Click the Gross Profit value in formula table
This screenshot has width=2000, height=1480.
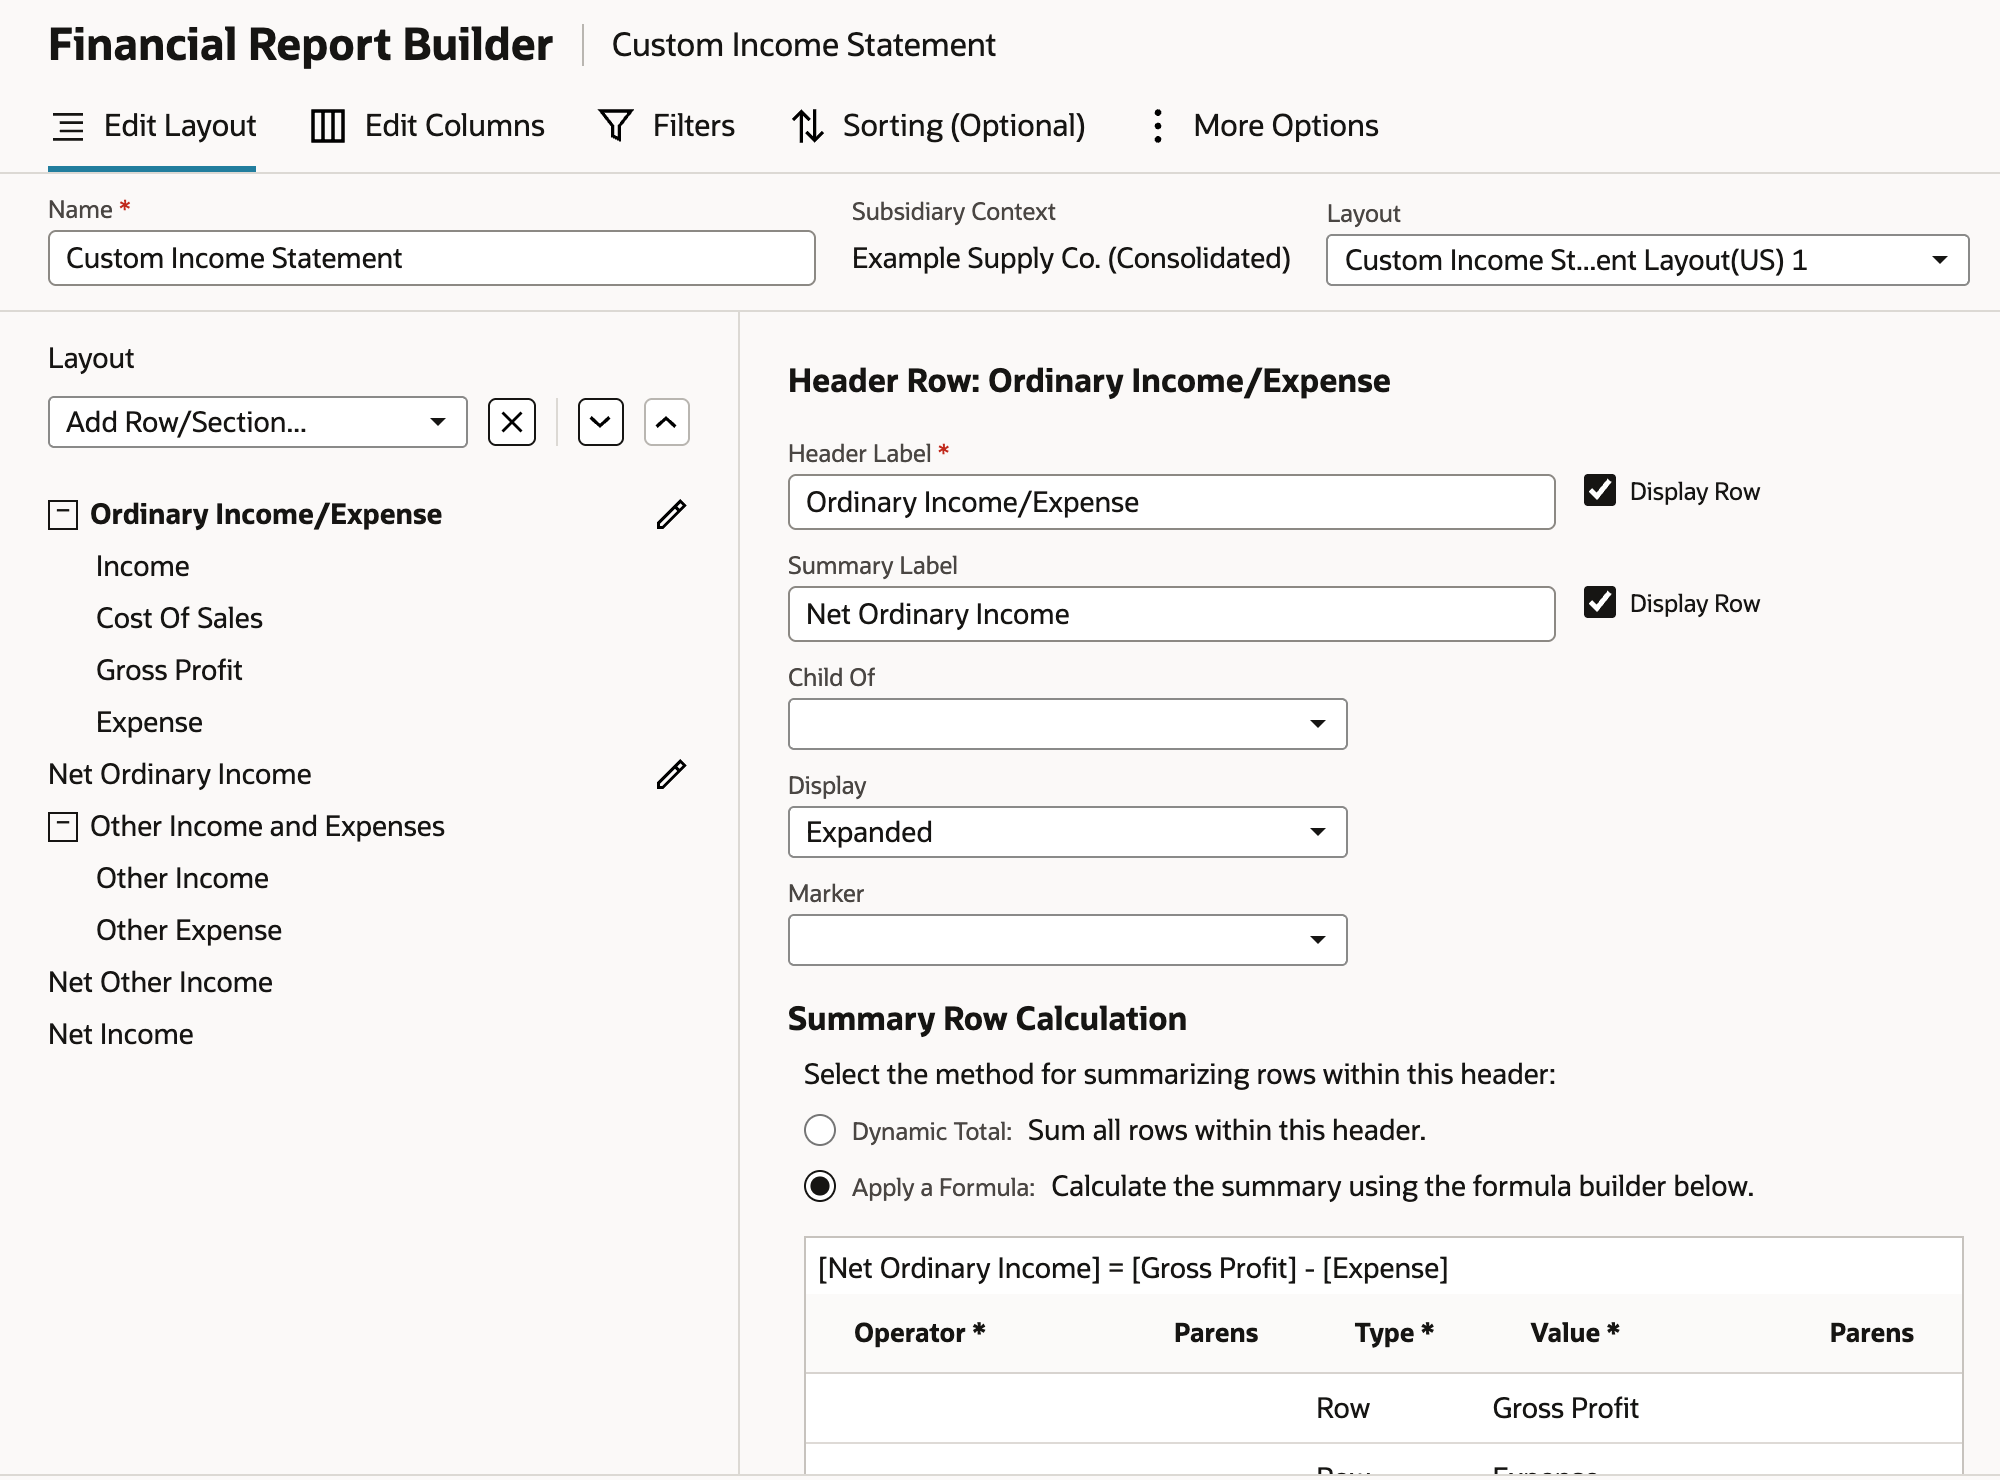(1565, 1408)
